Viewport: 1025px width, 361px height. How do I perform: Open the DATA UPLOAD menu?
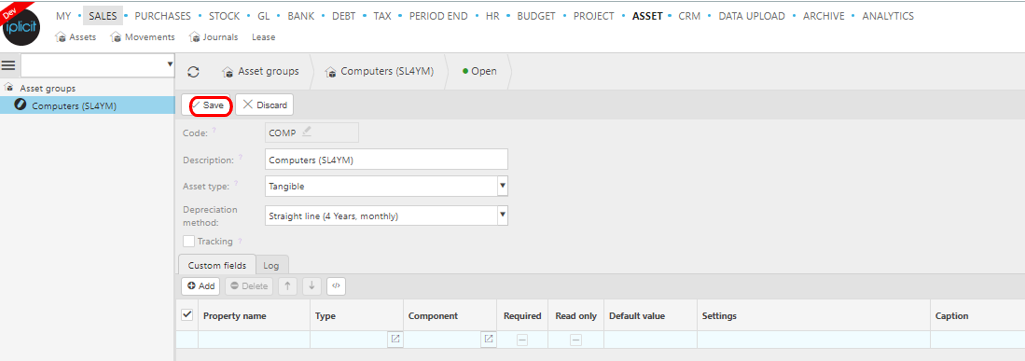[752, 16]
